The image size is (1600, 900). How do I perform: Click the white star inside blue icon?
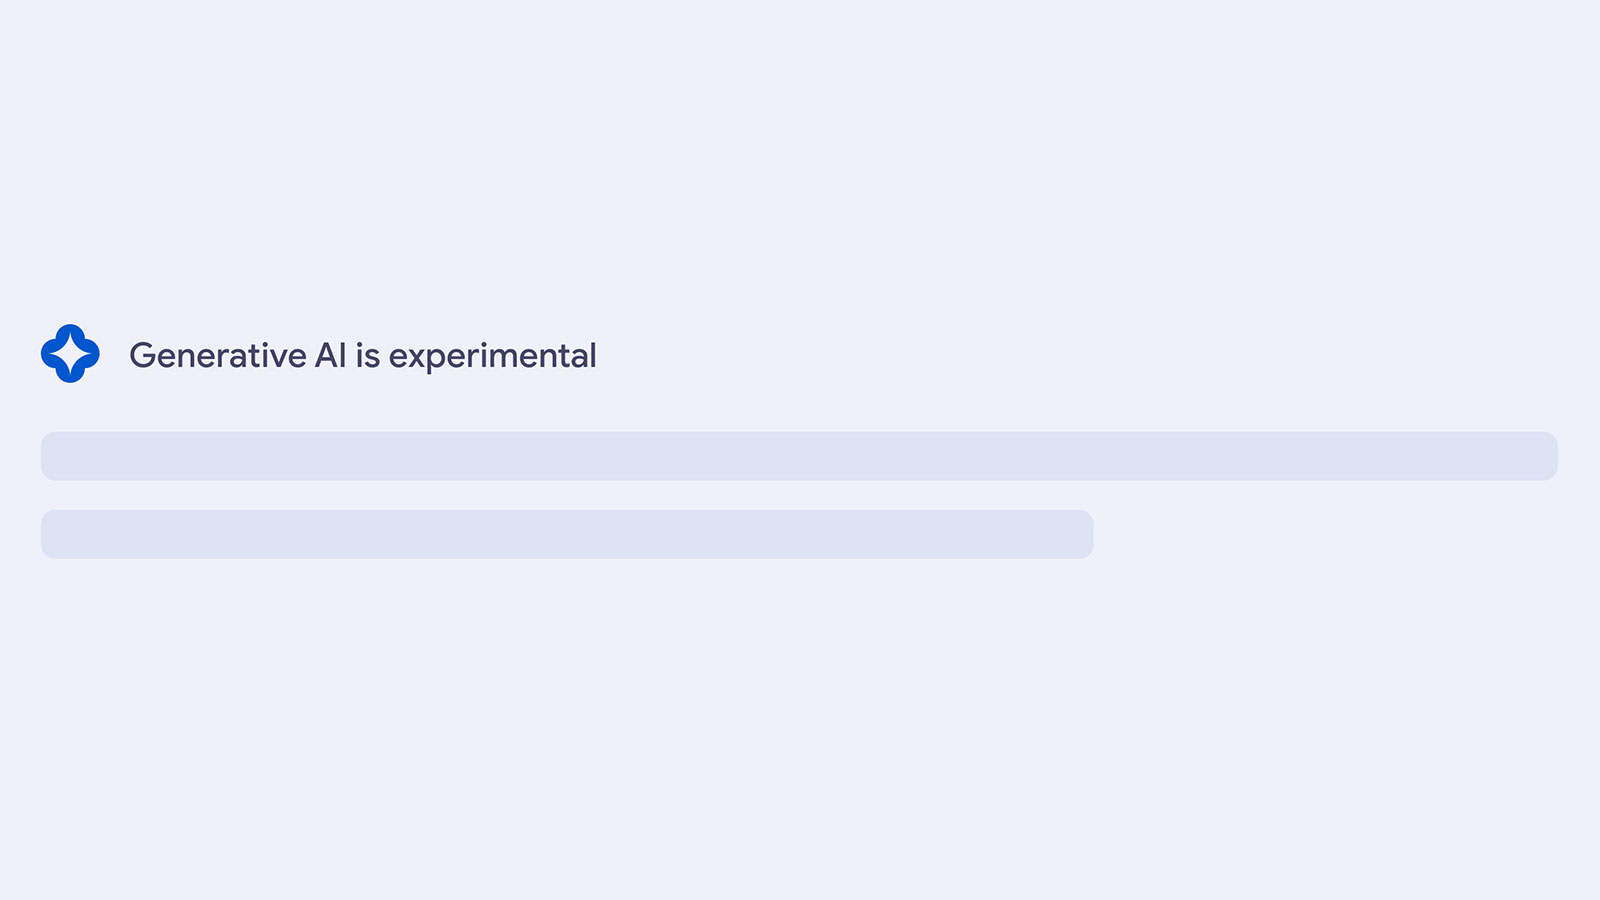click(70, 353)
